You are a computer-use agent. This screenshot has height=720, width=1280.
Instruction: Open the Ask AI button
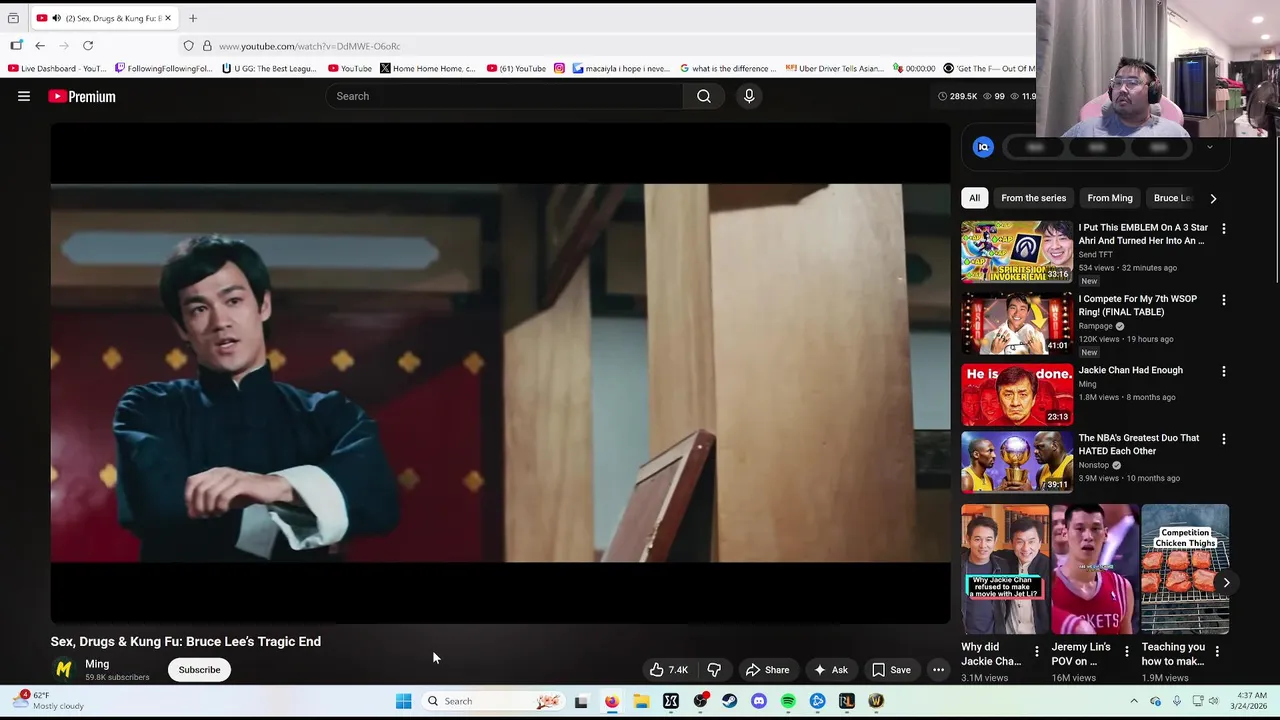pyautogui.click(x=830, y=670)
